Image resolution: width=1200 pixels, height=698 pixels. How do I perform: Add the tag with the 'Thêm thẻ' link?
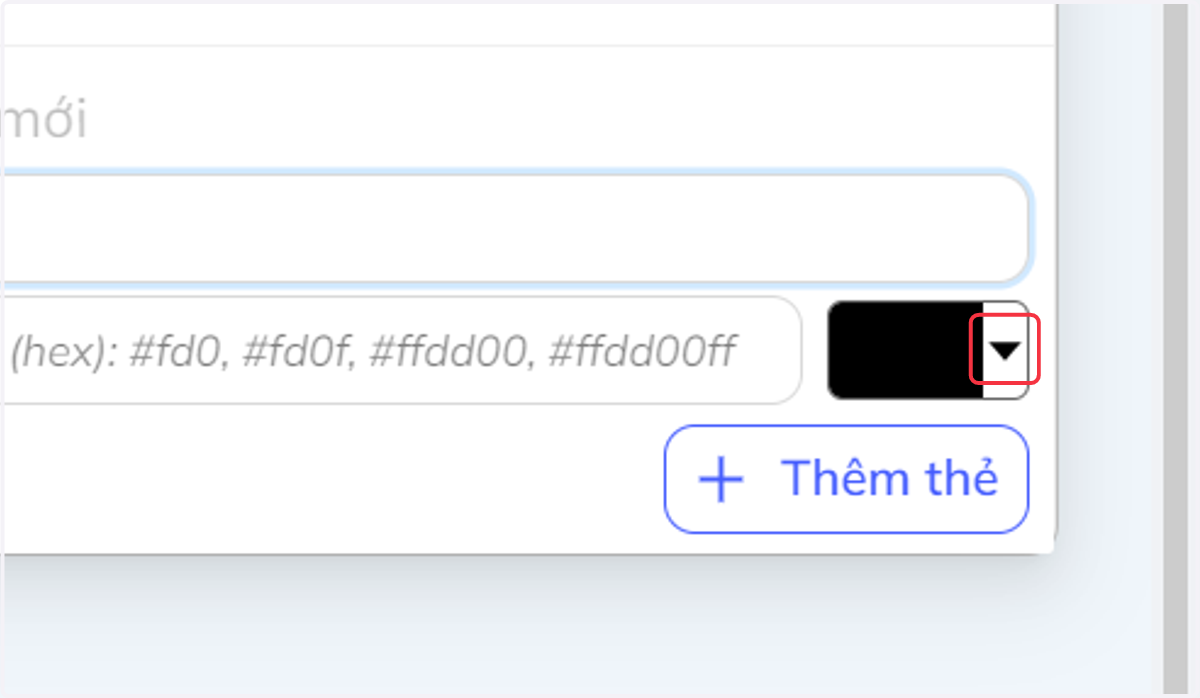(x=846, y=479)
